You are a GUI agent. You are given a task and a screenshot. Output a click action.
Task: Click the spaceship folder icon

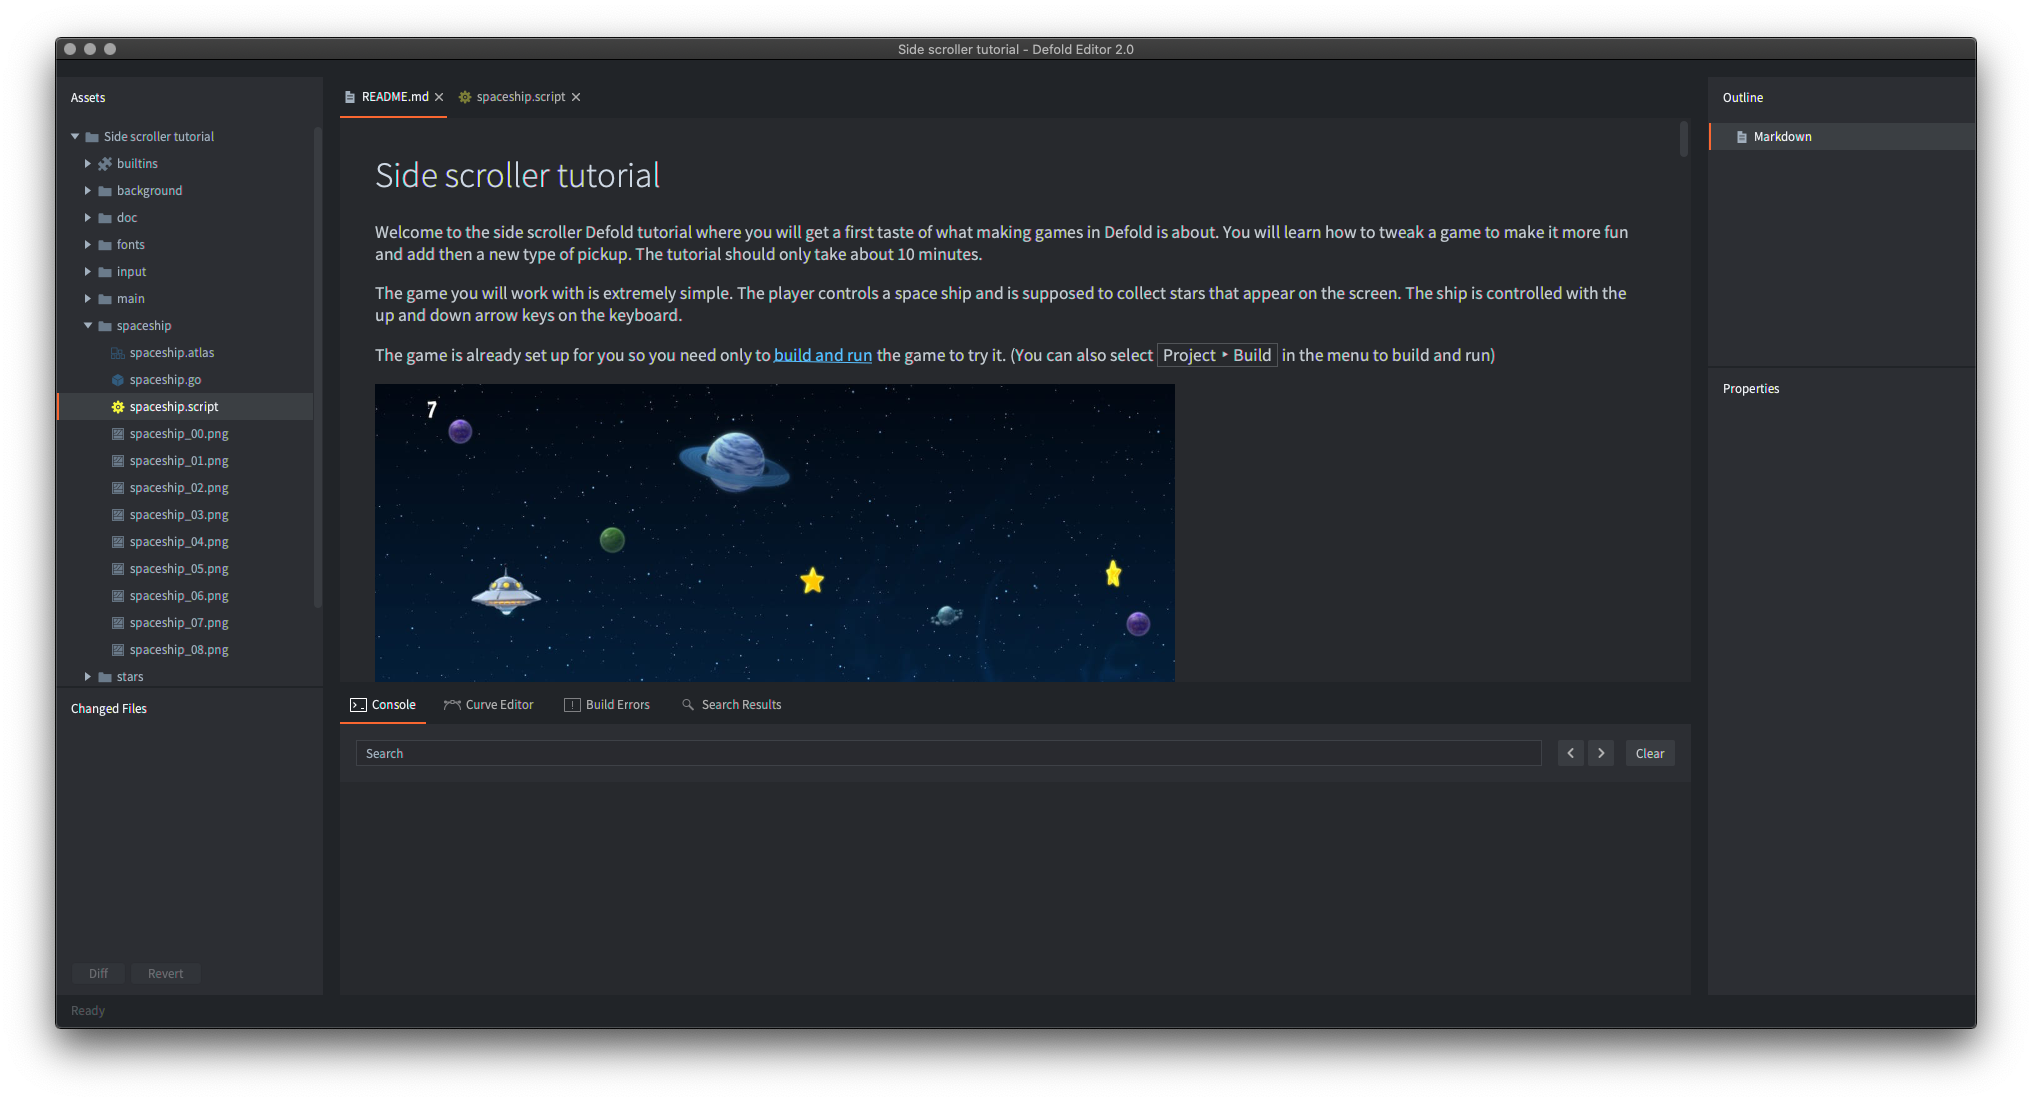105,326
